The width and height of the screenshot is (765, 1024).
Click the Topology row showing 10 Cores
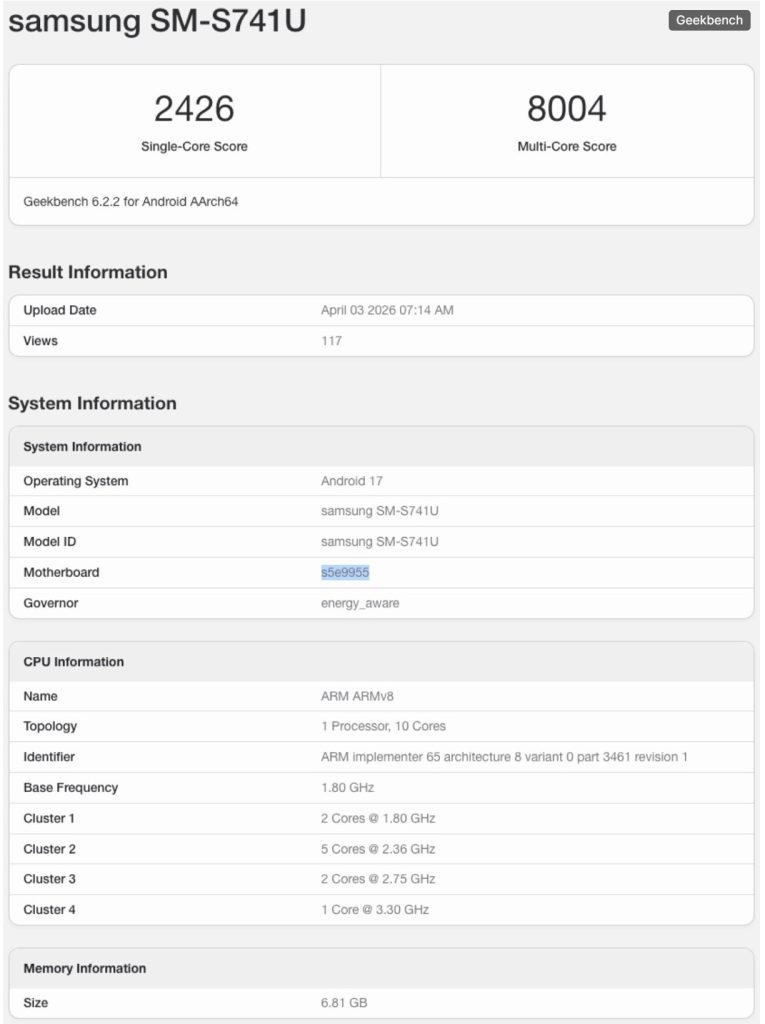pyautogui.click(x=382, y=726)
